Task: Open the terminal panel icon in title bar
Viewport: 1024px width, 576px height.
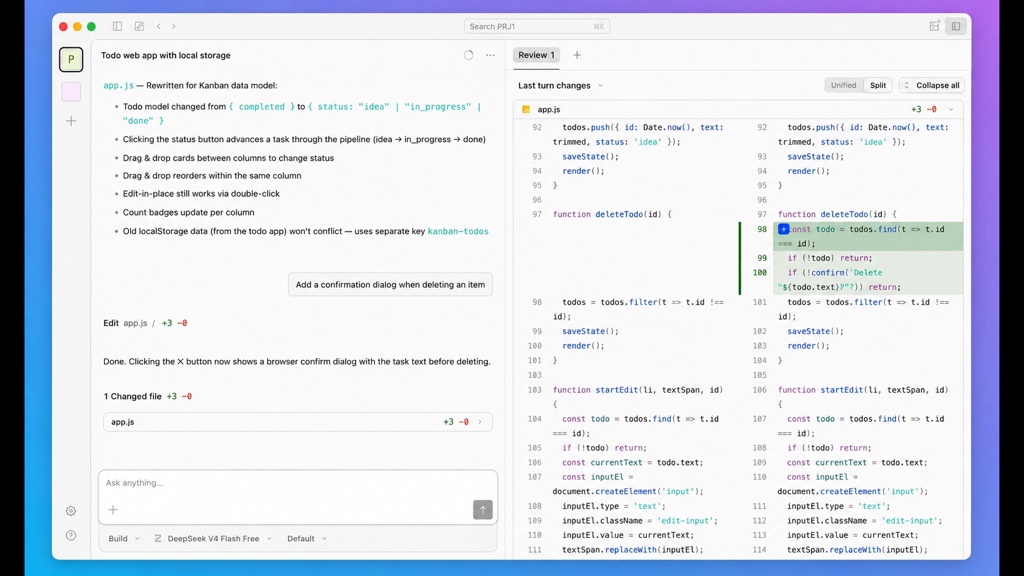Action: pyautogui.click(x=935, y=26)
